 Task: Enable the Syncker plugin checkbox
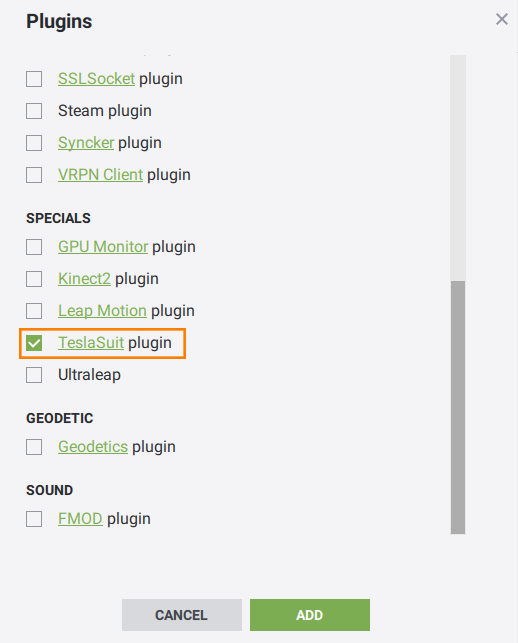(x=34, y=143)
